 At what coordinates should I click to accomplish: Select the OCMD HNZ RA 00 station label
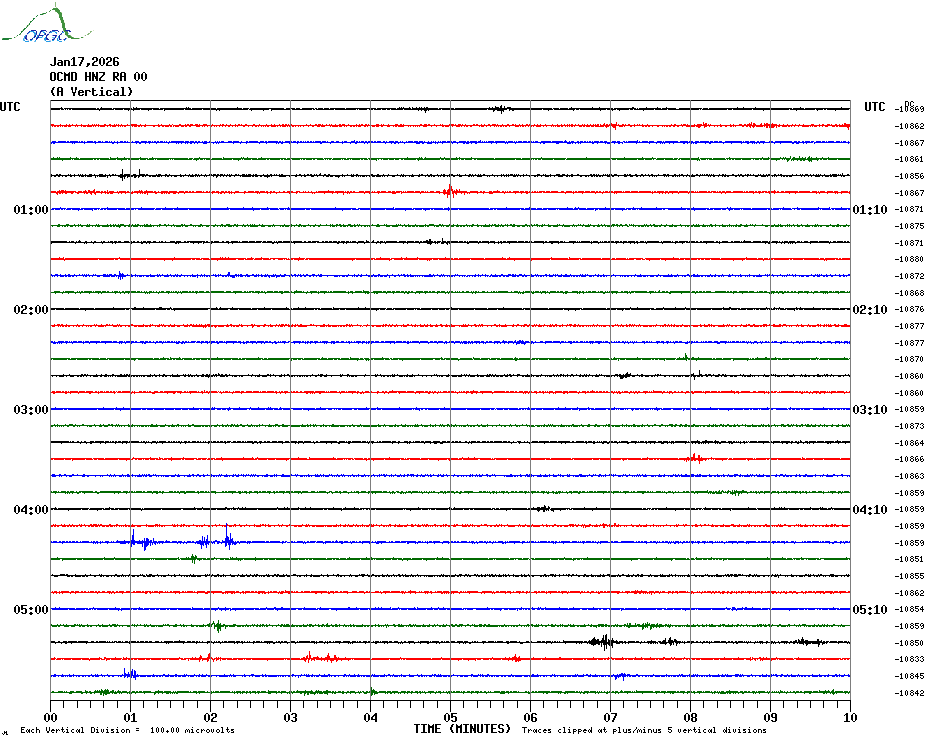98,77
